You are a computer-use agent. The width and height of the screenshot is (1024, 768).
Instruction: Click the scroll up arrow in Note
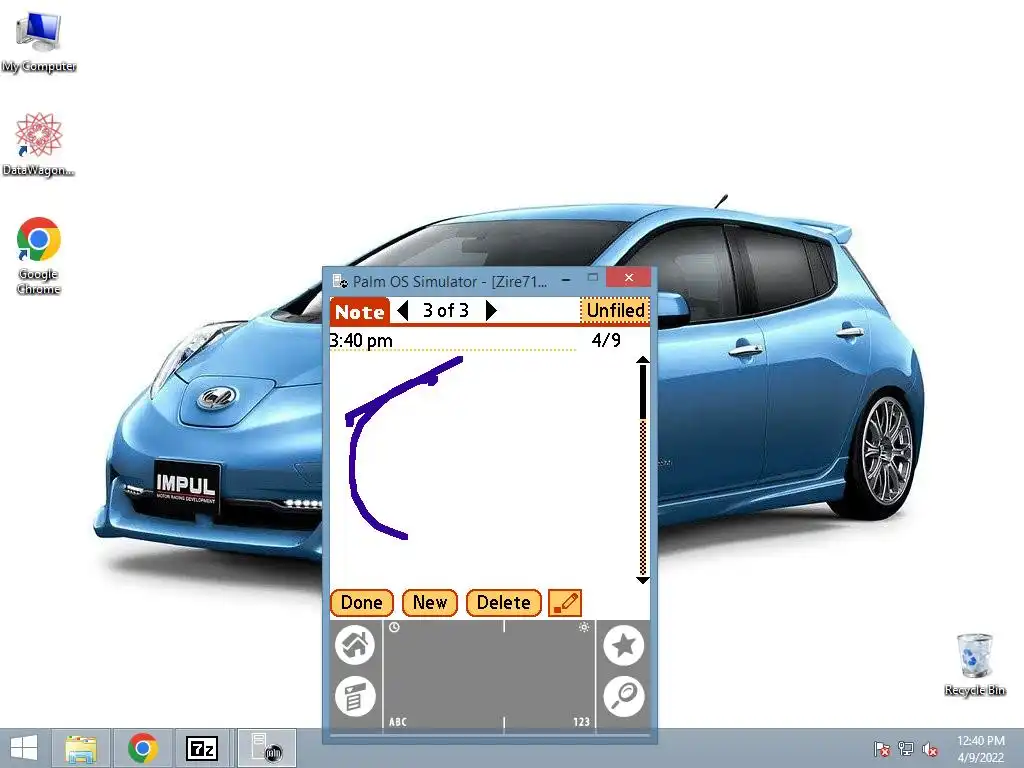[x=643, y=360]
